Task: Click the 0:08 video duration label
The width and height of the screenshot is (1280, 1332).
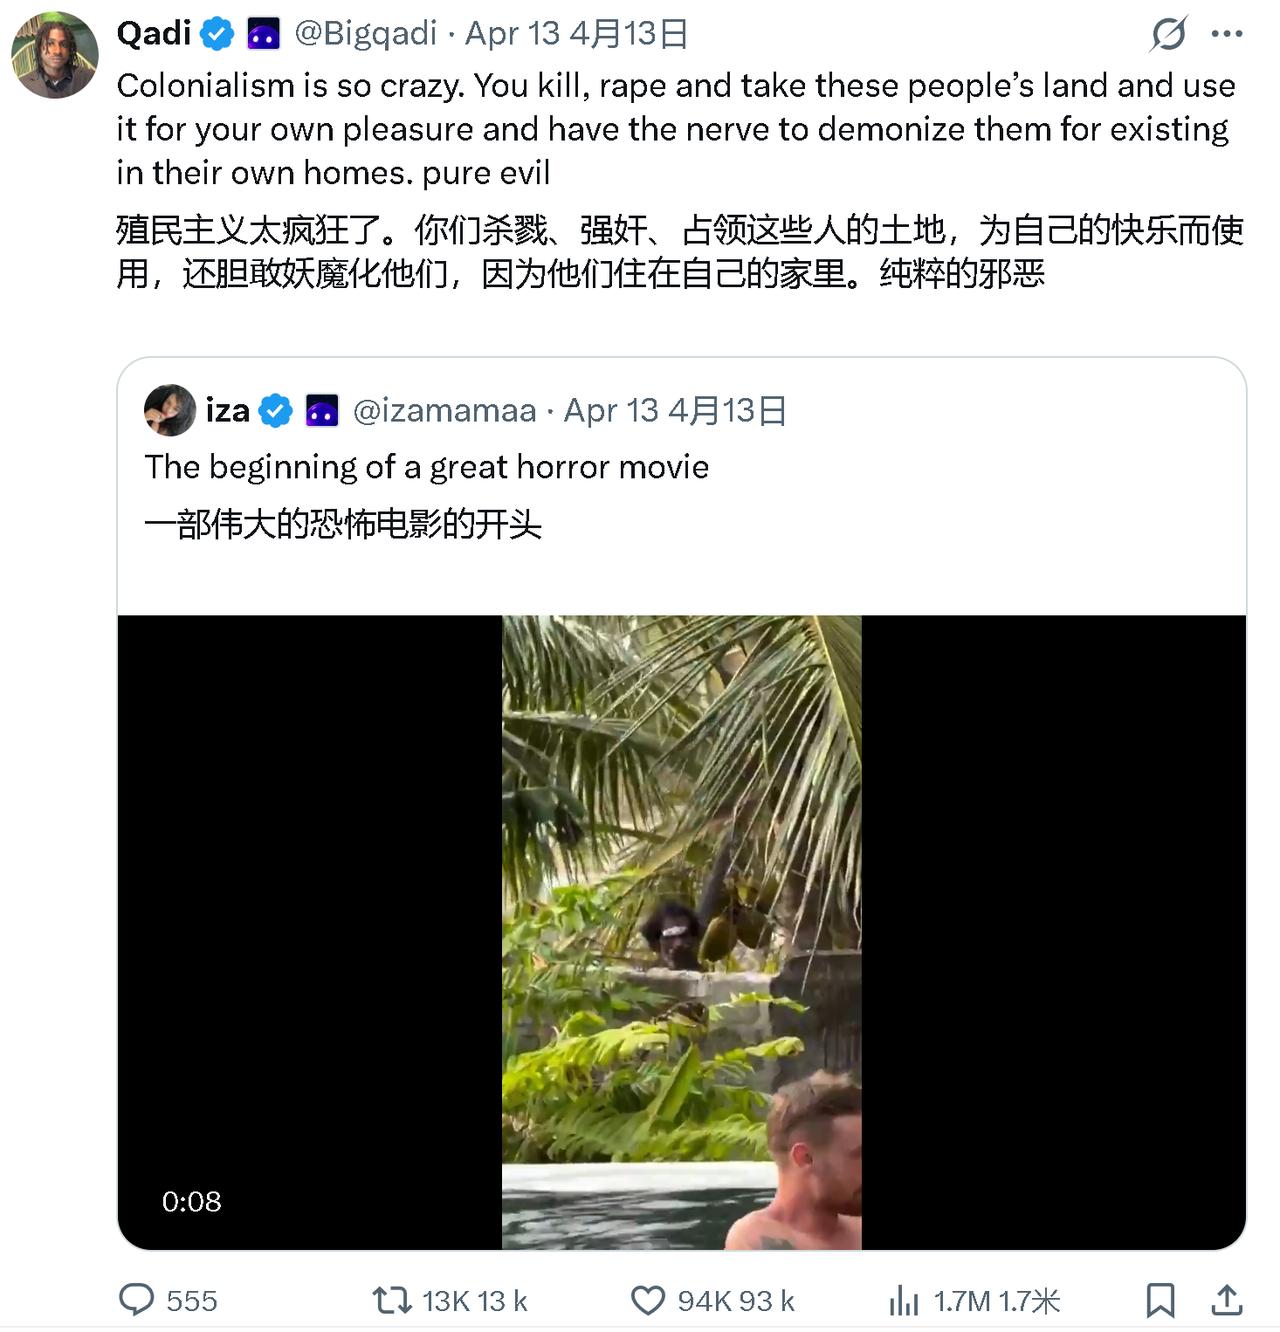Action: click(x=192, y=1201)
